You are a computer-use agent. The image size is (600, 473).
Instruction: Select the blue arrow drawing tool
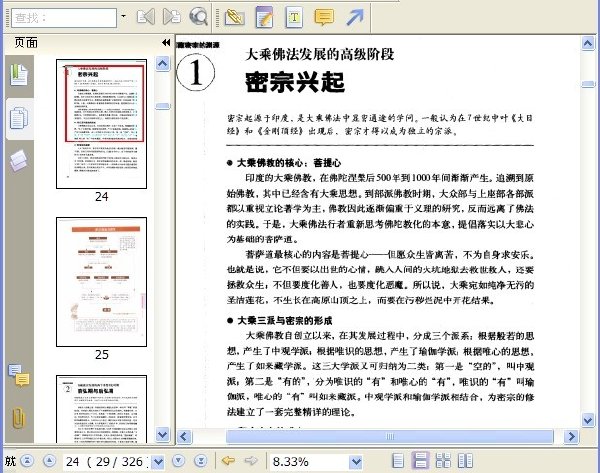click(355, 17)
